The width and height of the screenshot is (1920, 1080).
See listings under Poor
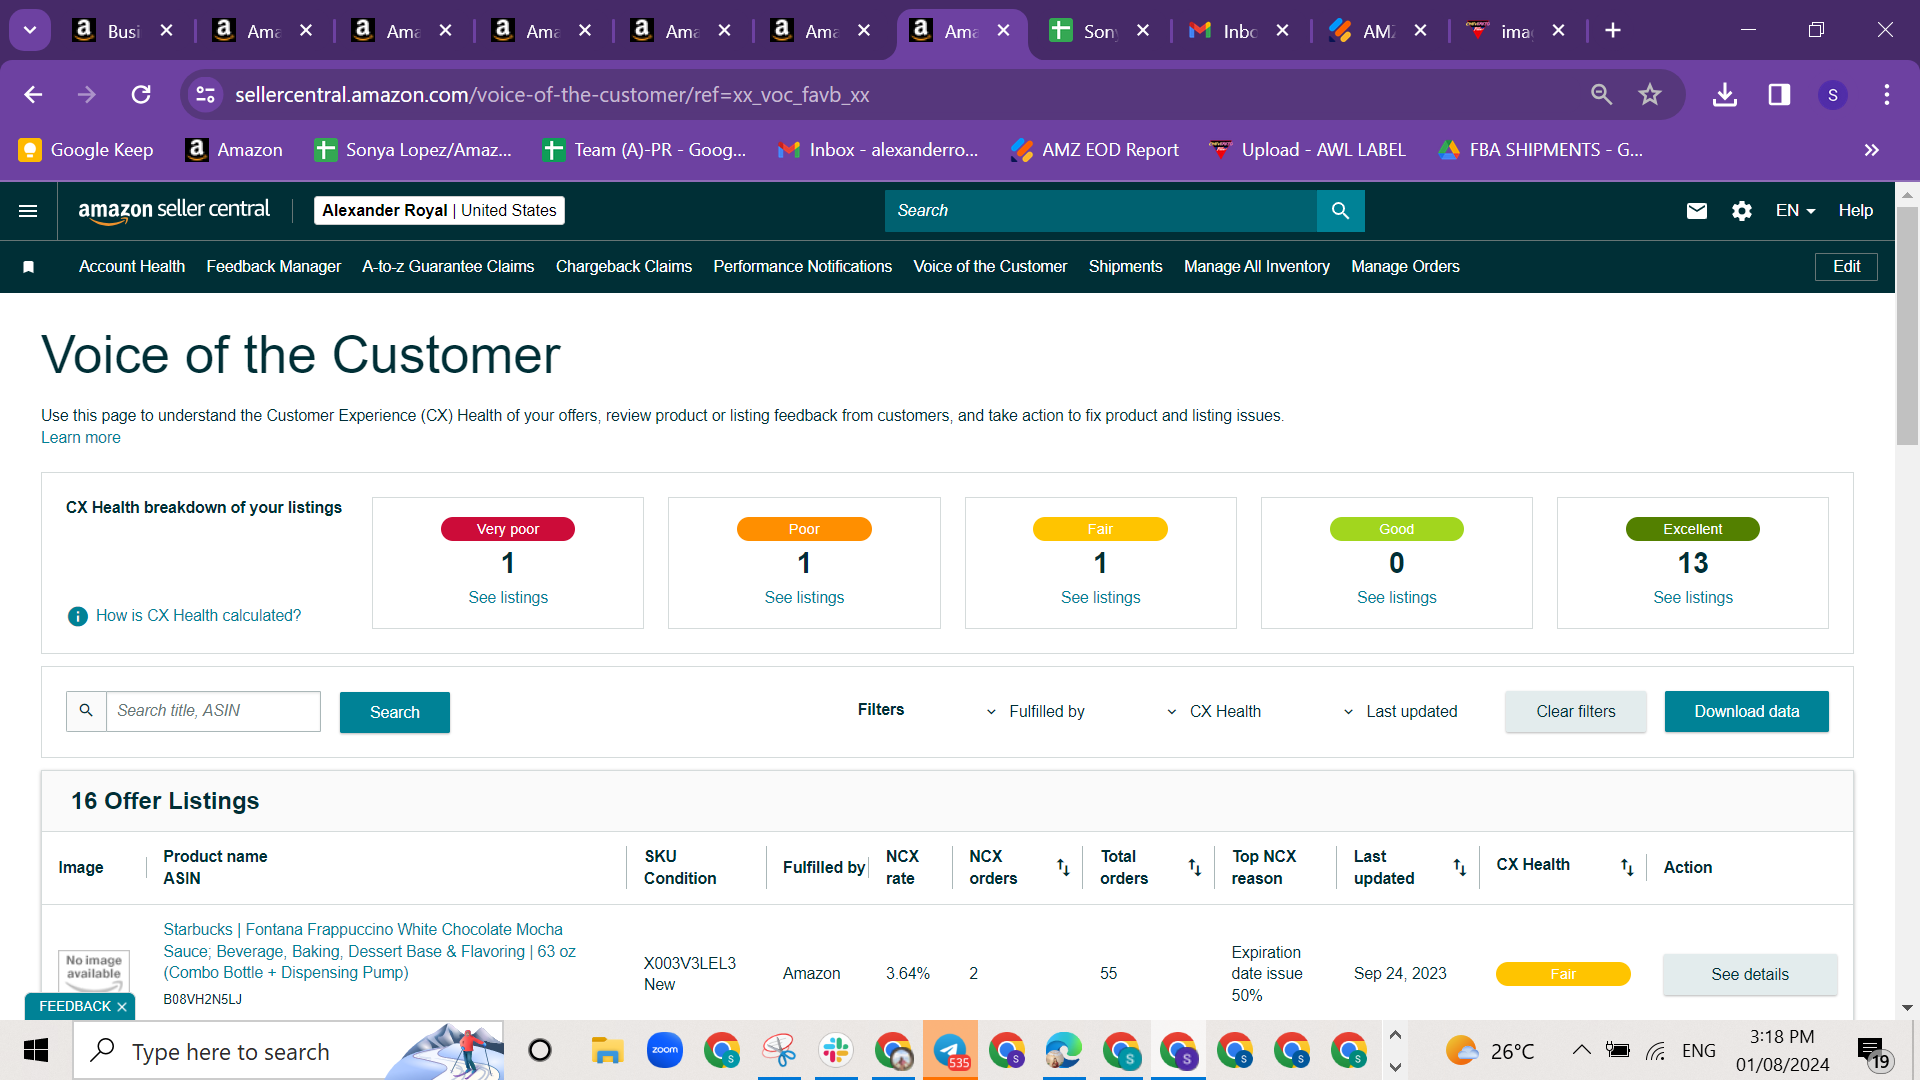point(804,598)
